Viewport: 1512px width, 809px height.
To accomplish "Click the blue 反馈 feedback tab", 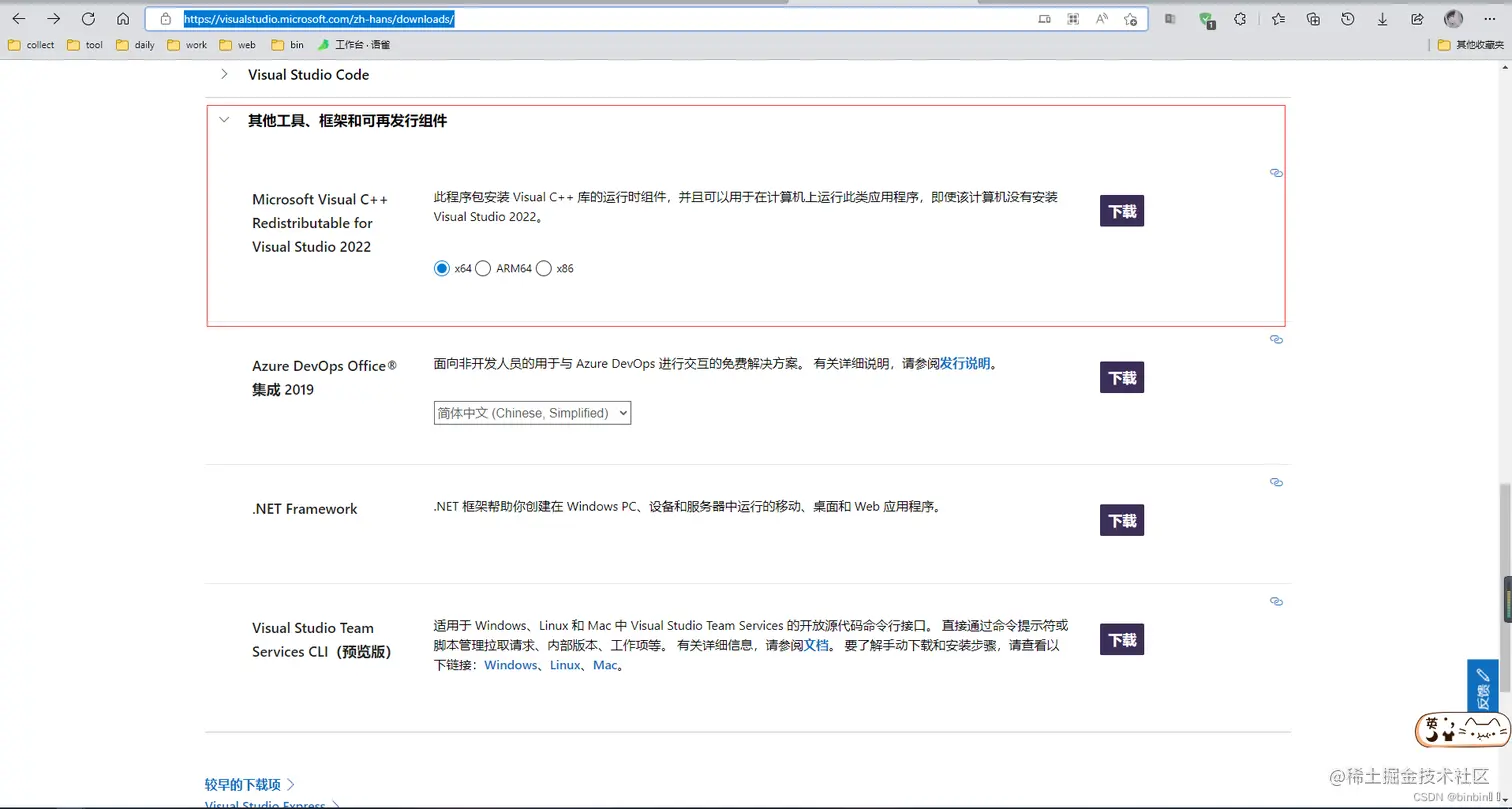I will (x=1482, y=688).
